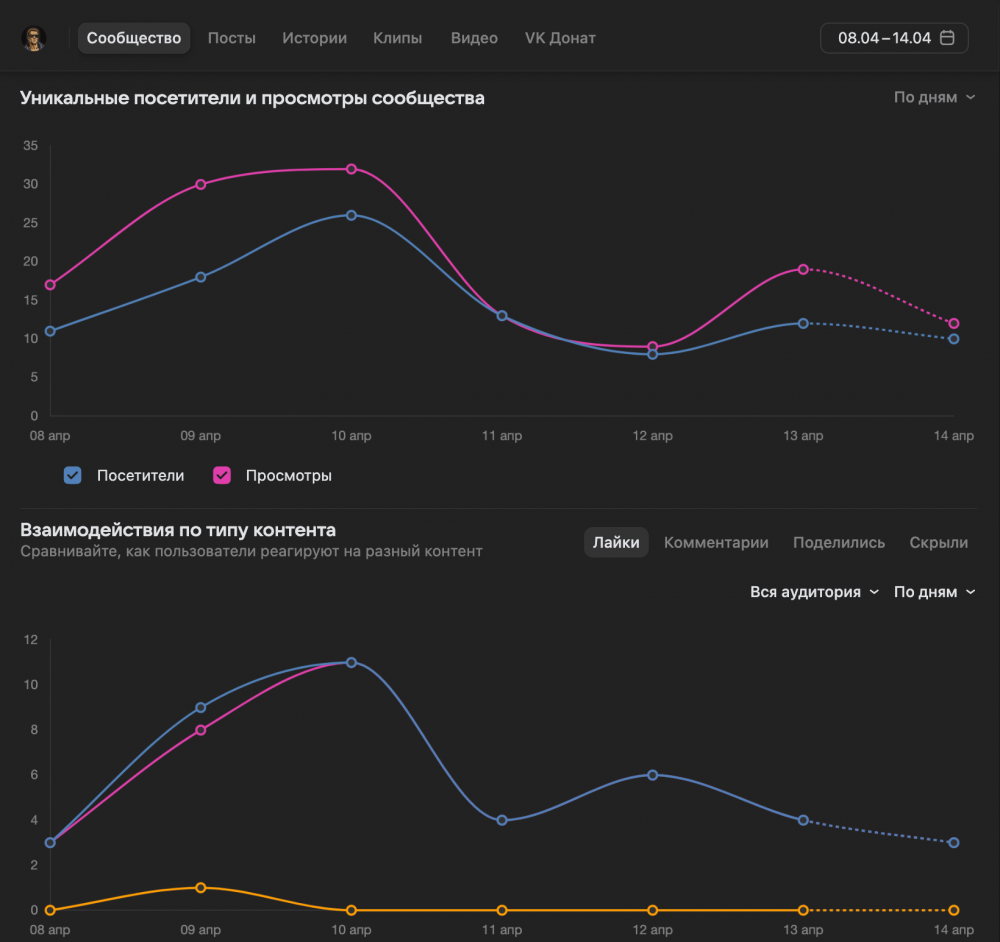Image resolution: width=1000 pixels, height=942 pixels.
Task: Uncheck the Просмотры legend checkbox
Action: coord(222,475)
